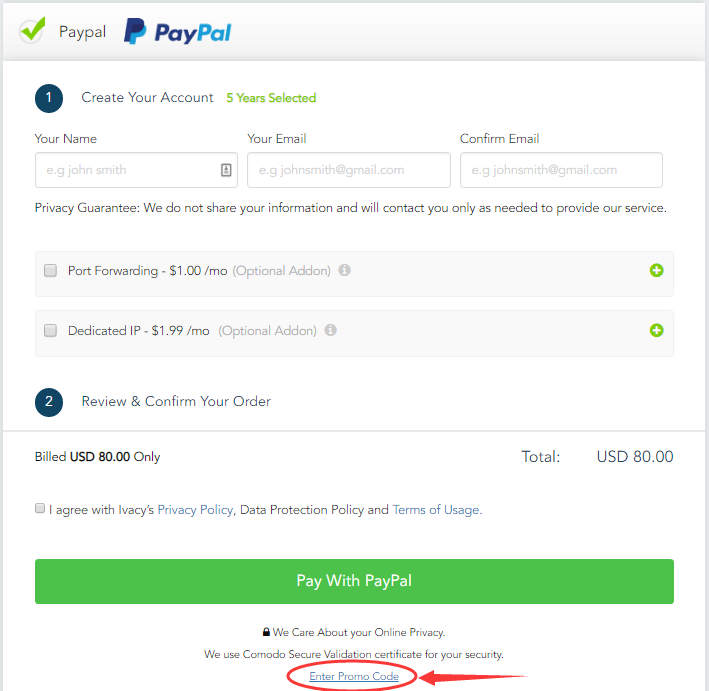This screenshot has width=709, height=691.
Task: Click the step 2 circle badge
Action: pos(49,402)
